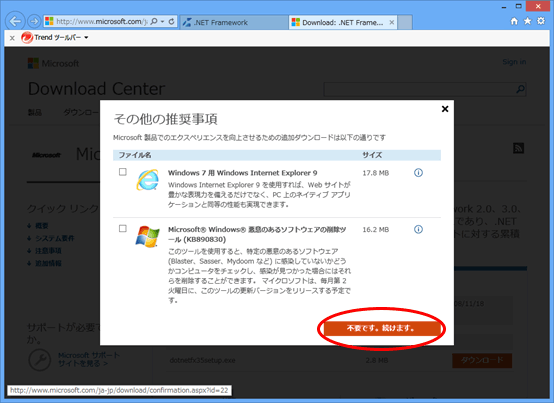Close the Trend toolbar with its X
Image resolution: width=554 pixels, height=403 pixels.
point(12,38)
